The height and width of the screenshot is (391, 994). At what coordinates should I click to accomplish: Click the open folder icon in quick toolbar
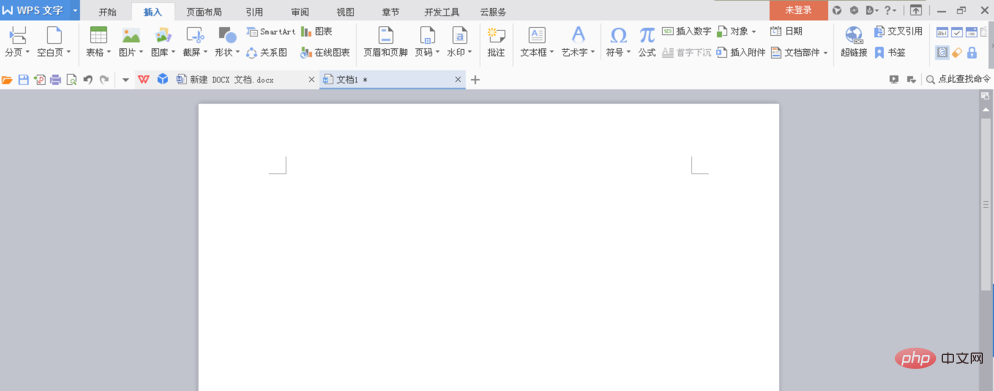tap(8, 80)
